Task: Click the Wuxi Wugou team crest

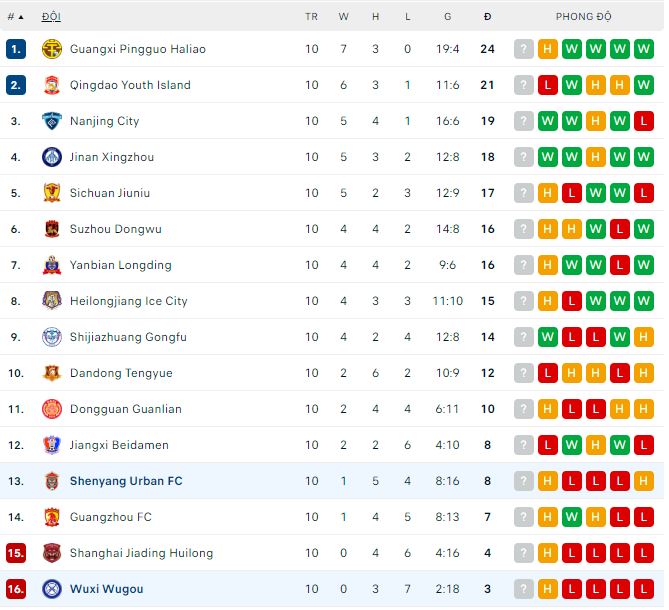Action: pos(52,589)
